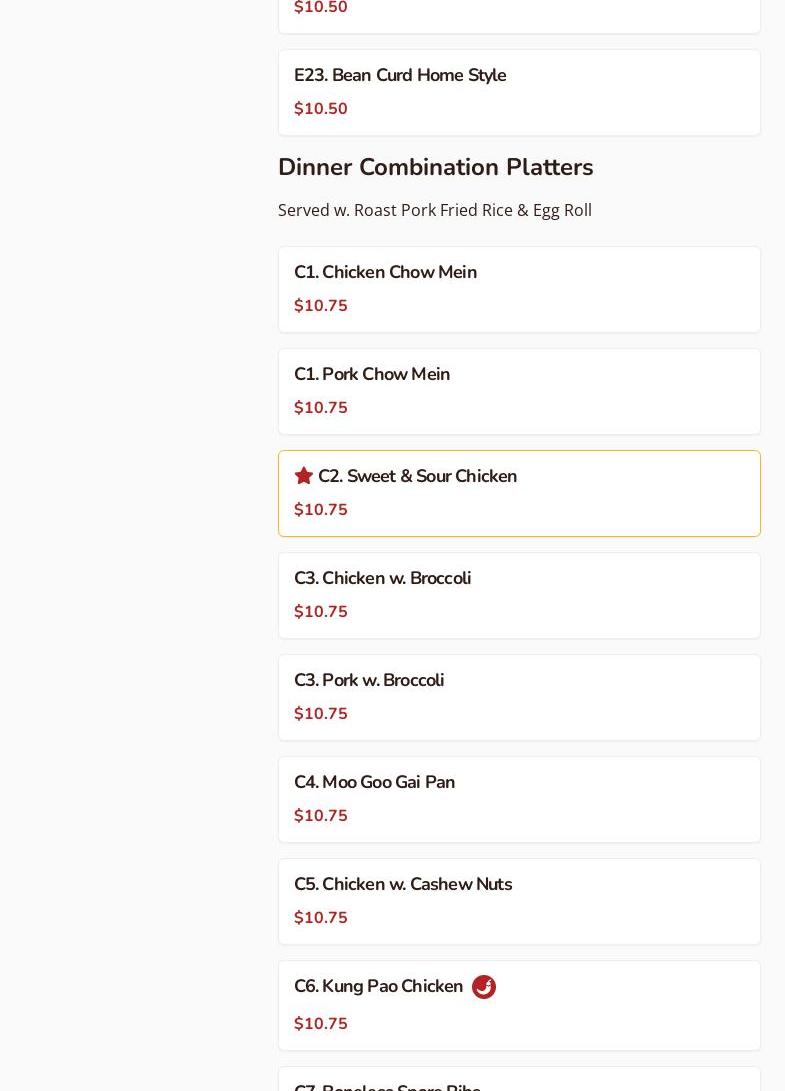
Task: Open C6. Kung Pao Chicken item
Action: pos(378,987)
